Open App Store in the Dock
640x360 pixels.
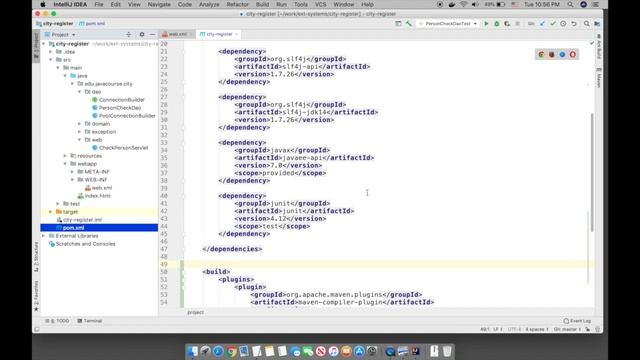pyautogui.click(x=359, y=351)
